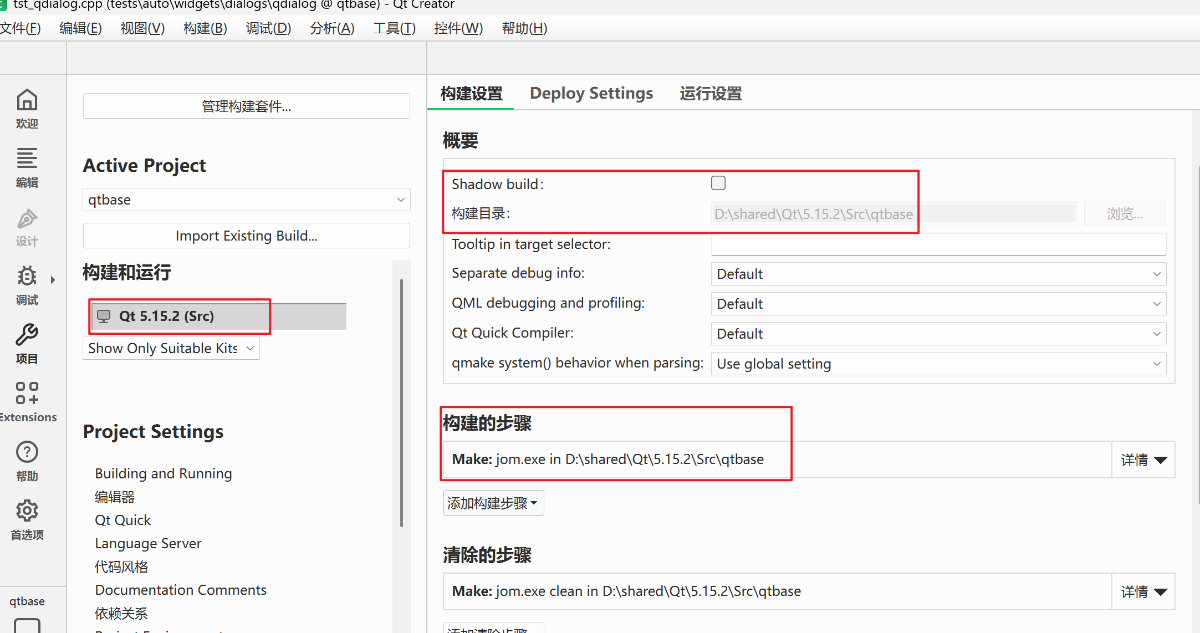1200x633 pixels.
Task: Open the 调试(D) menu
Action: (268, 28)
